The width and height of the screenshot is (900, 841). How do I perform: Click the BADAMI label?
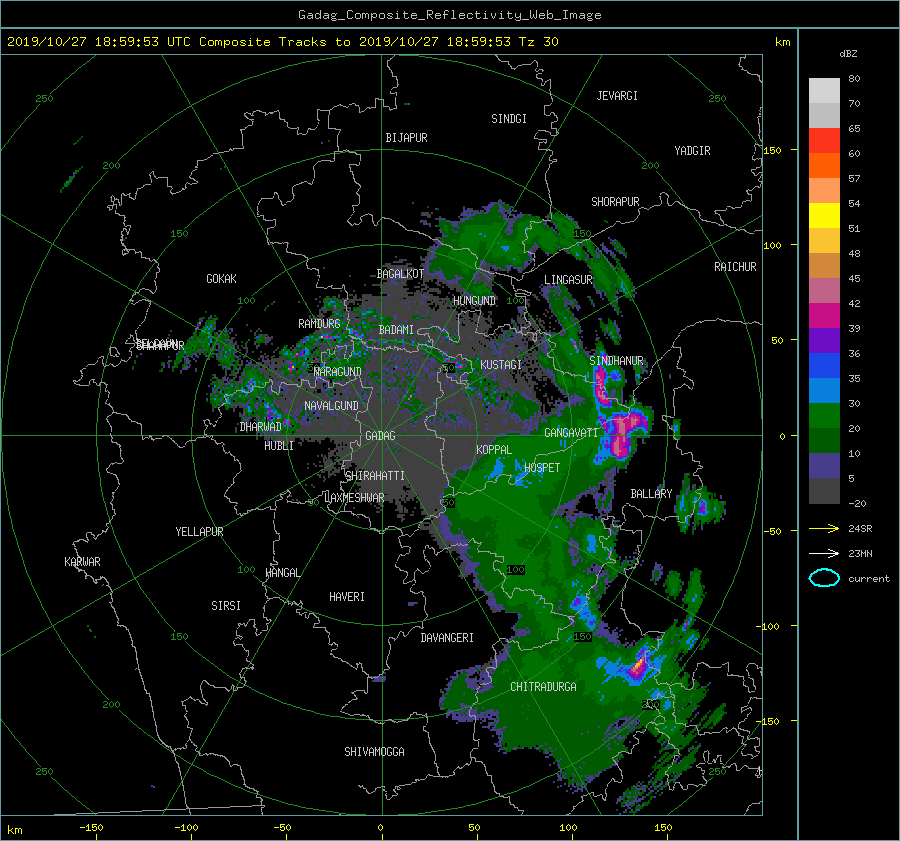click(x=396, y=330)
